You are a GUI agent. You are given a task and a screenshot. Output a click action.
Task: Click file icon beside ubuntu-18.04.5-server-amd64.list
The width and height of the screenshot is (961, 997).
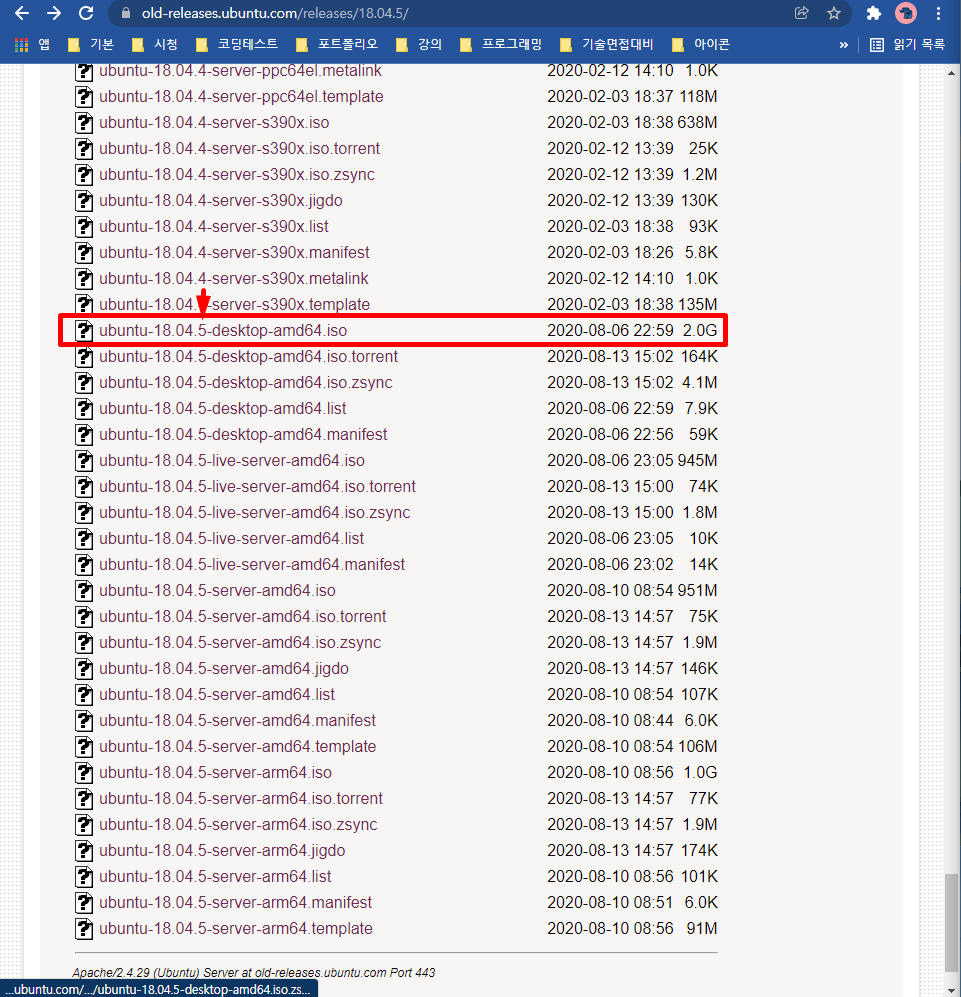coord(84,695)
